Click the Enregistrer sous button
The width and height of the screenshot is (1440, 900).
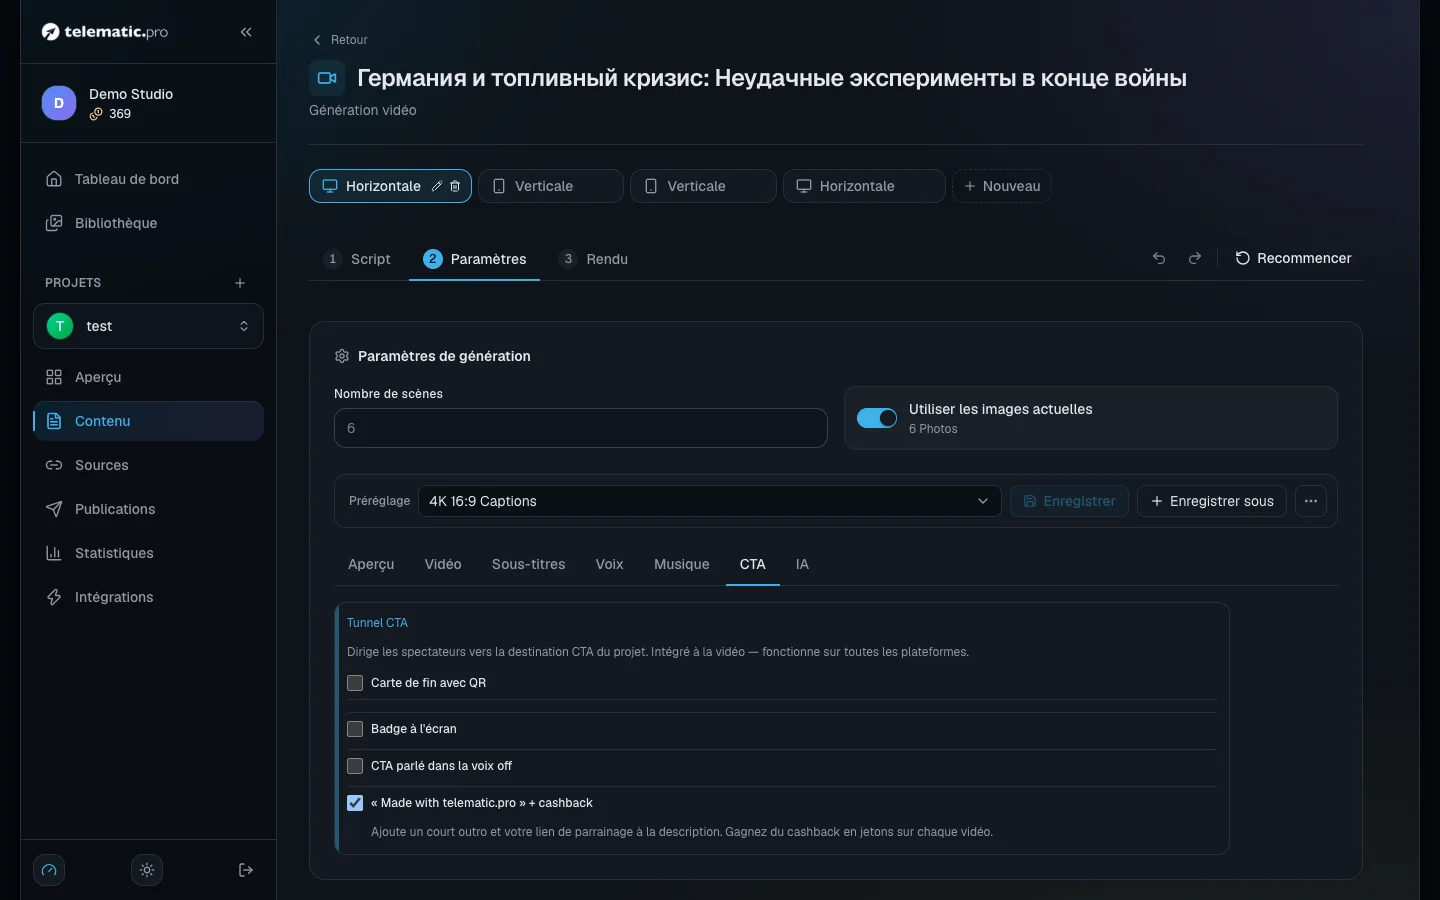click(1212, 501)
